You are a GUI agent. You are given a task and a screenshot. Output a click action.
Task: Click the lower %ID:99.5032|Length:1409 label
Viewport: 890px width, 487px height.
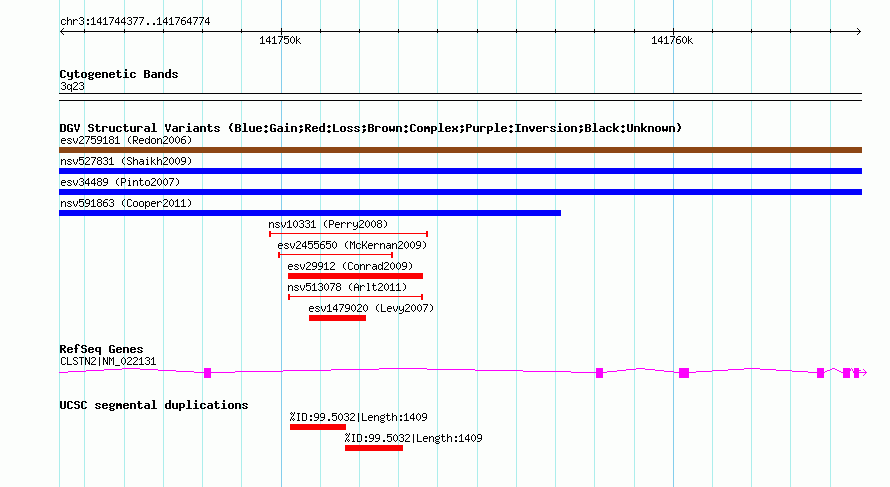tap(413, 438)
